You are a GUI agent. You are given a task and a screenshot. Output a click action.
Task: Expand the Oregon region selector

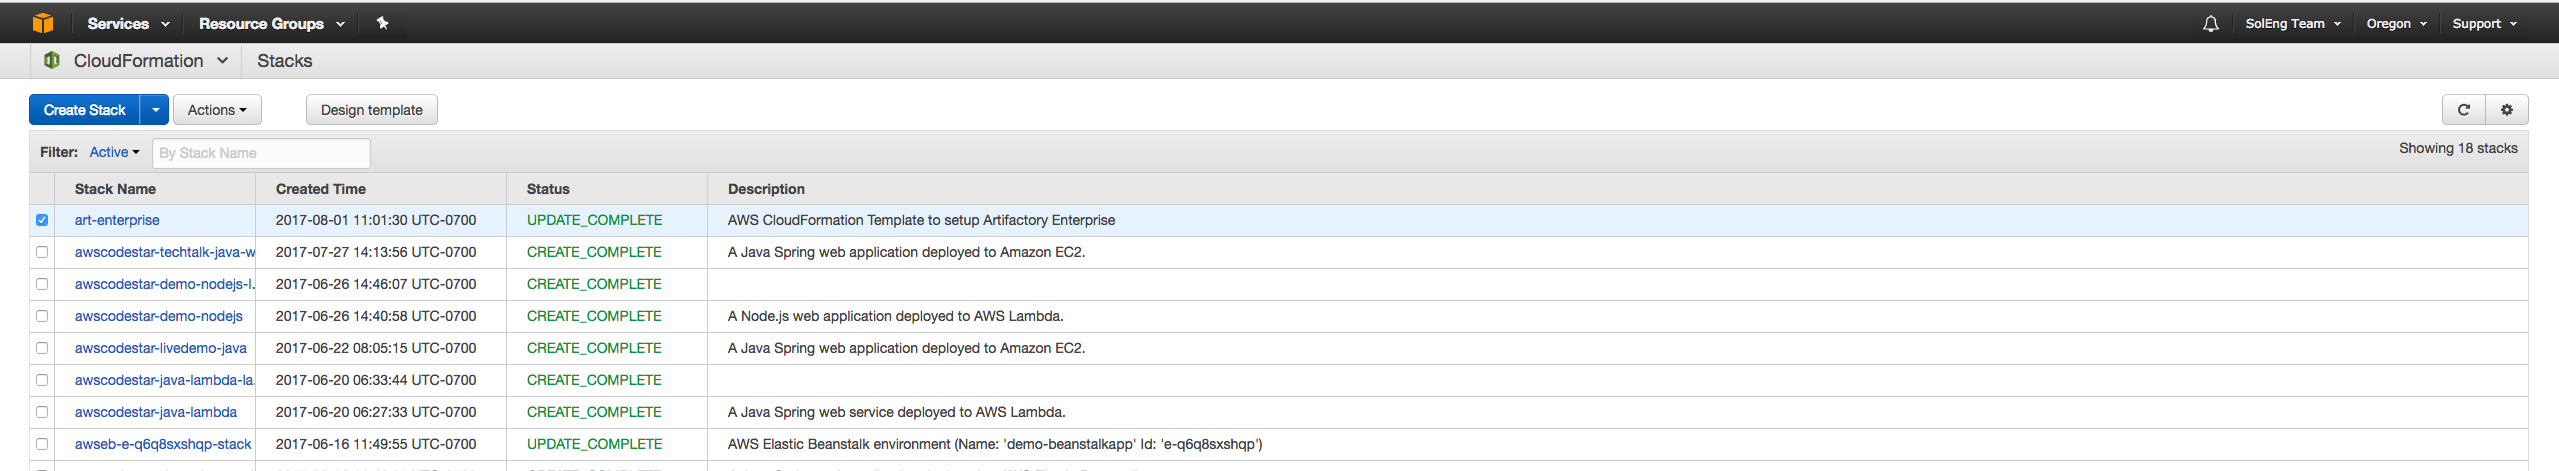coord(2396,24)
